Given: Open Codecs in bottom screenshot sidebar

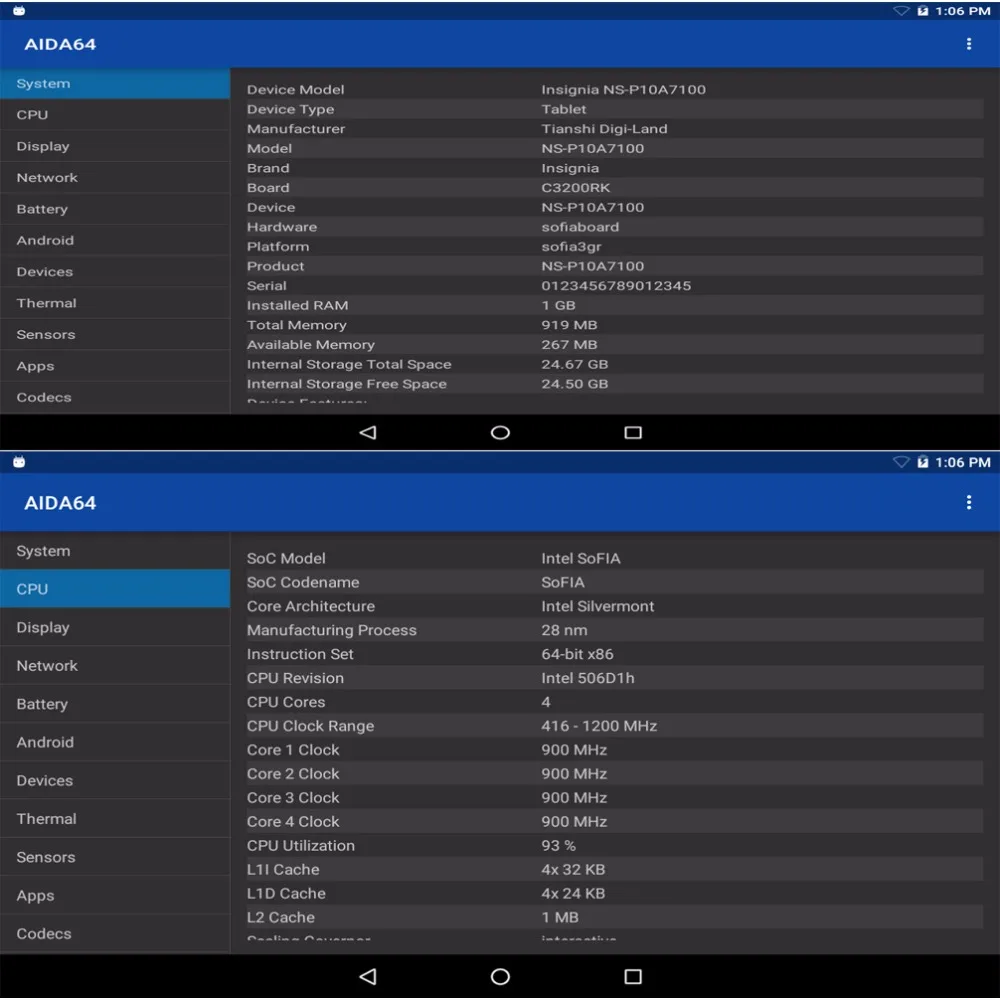Looking at the screenshot, I should point(115,933).
